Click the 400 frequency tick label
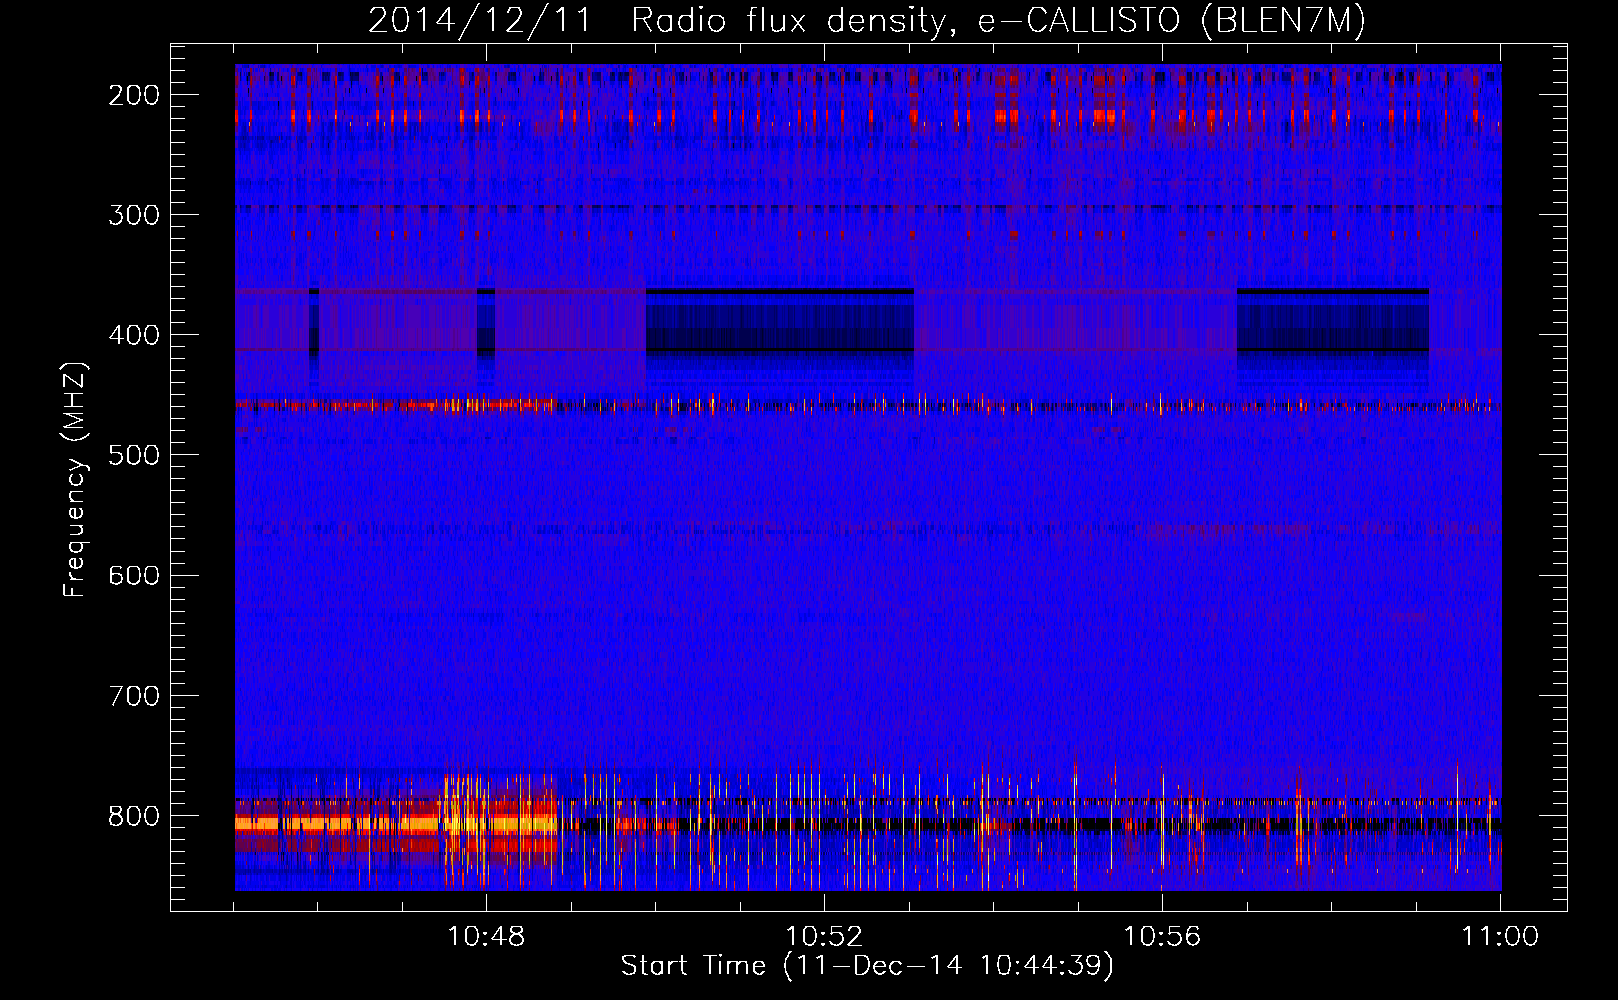Screen dimensions: 1618x1000 click(x=134, y=335)
